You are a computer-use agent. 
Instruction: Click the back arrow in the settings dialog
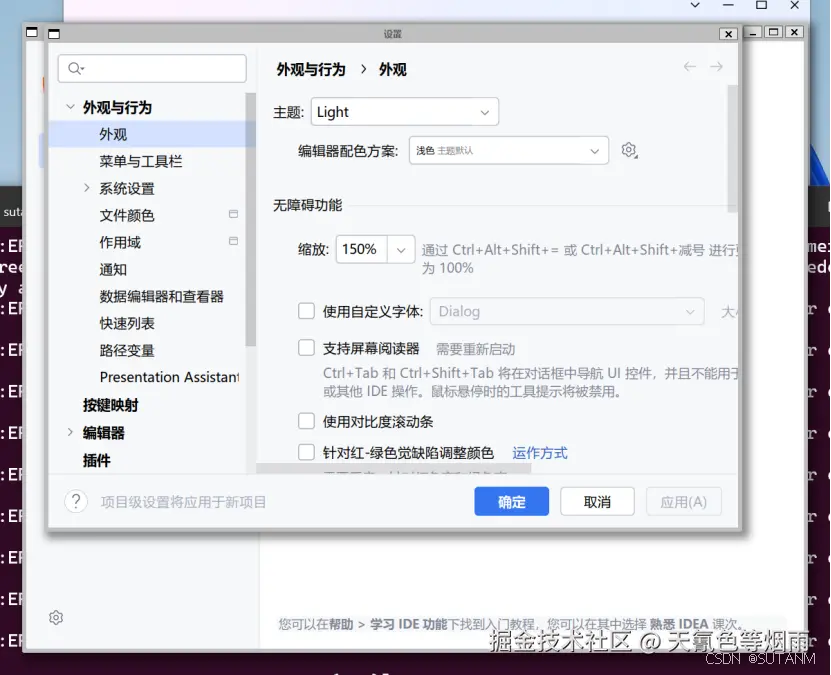pos(689,67)
